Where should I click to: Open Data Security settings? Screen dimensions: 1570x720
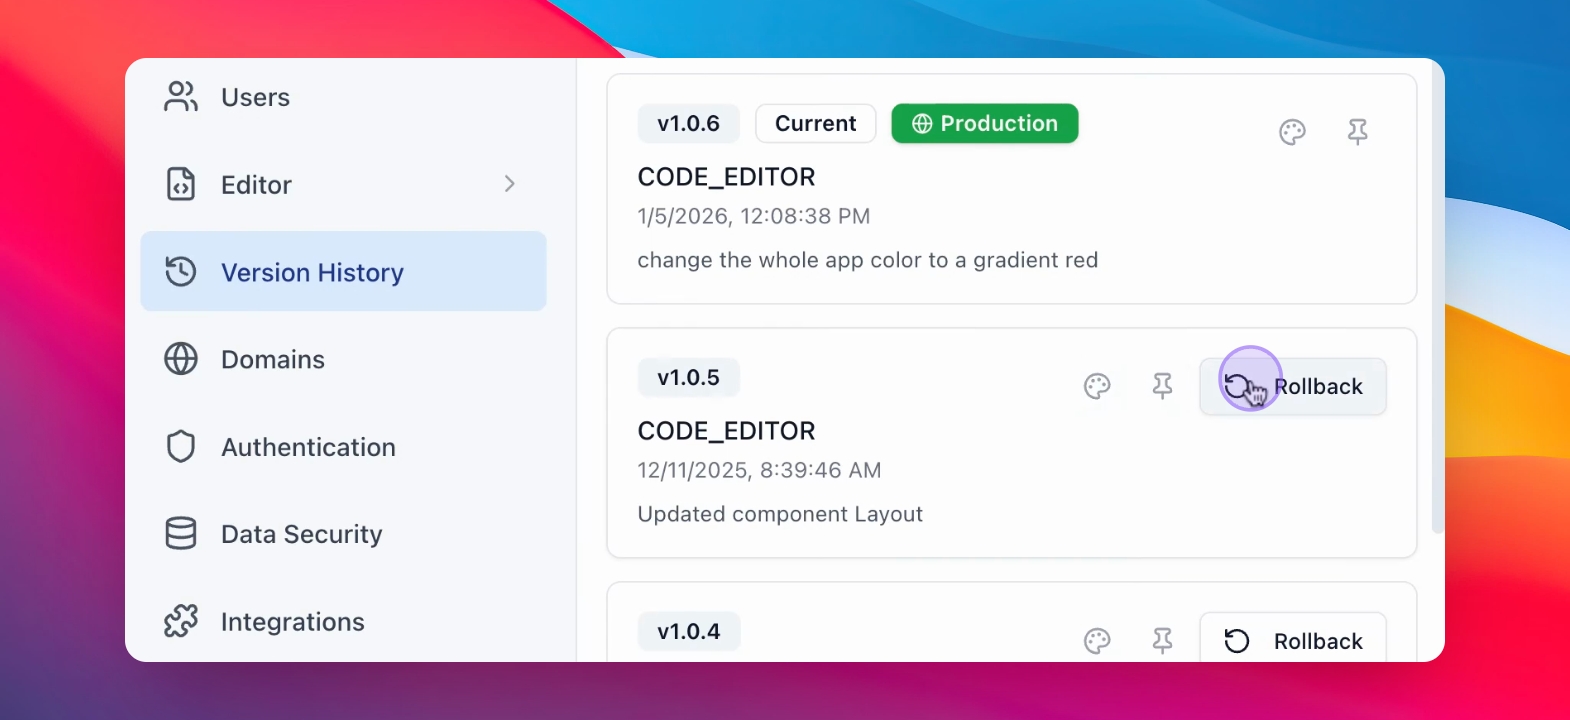301,534
